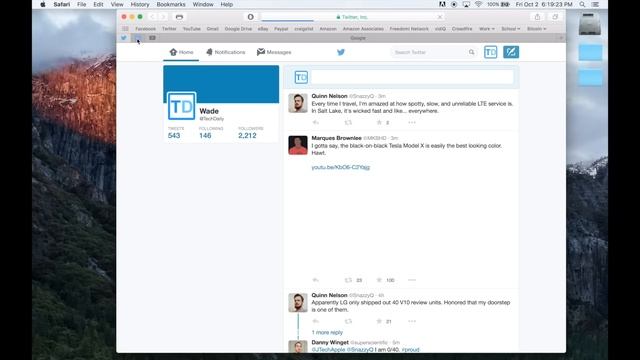Viewport: 640px width, 360px height.
Task: Click the Adobe icon in the menu bar
Action: (442, 4)
